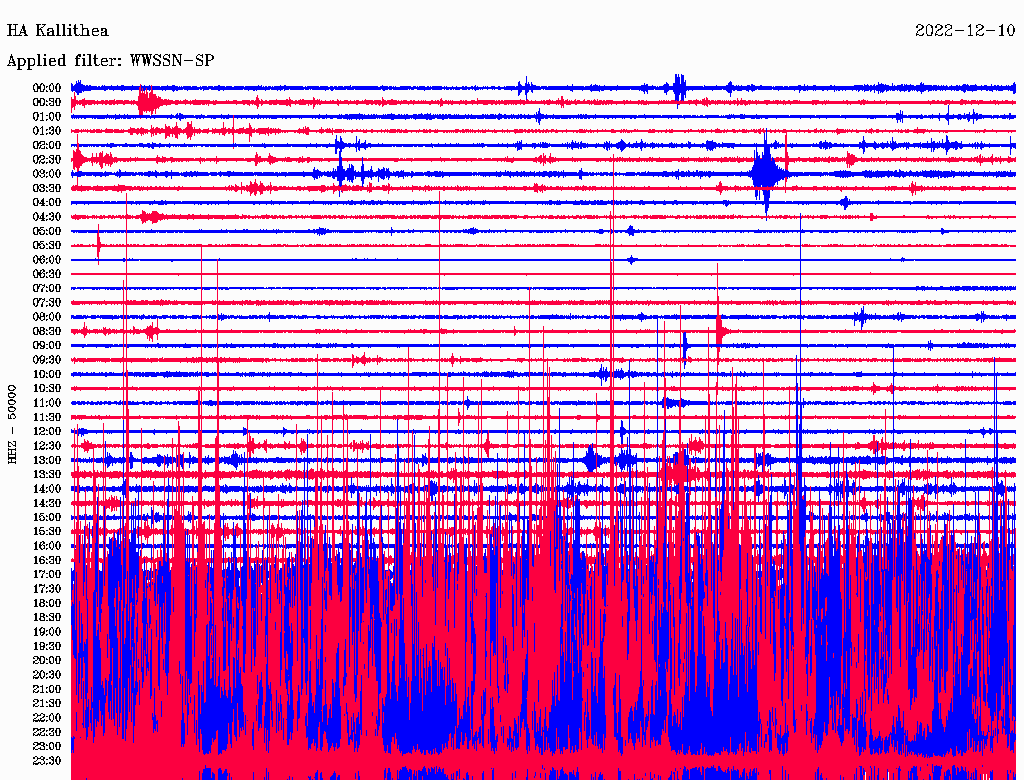Select the 15:30 time label
This screenshot has width=1024, height=780.
point(47,532)
